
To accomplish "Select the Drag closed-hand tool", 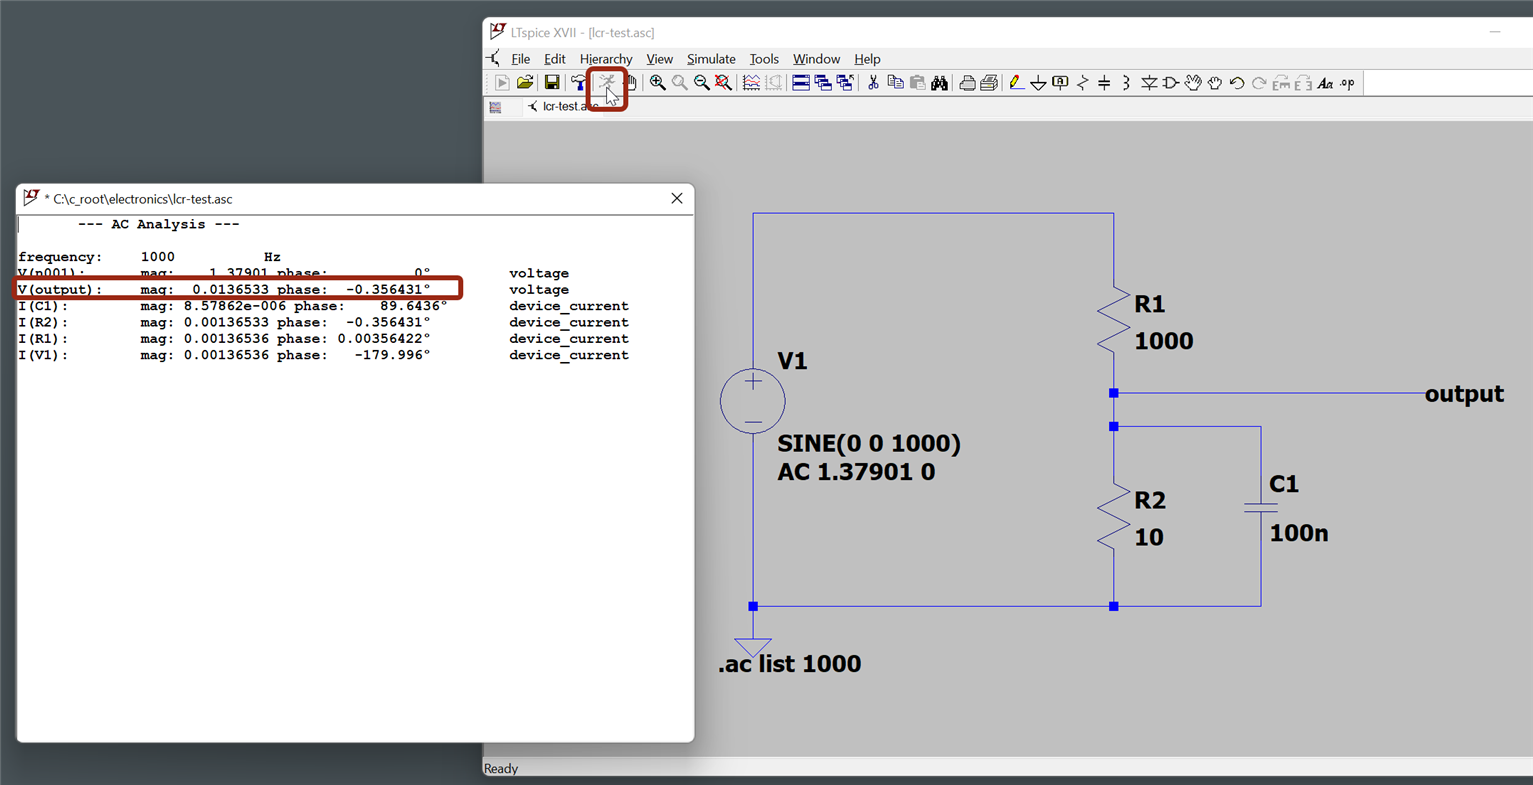I will (x=1215, y=83).
